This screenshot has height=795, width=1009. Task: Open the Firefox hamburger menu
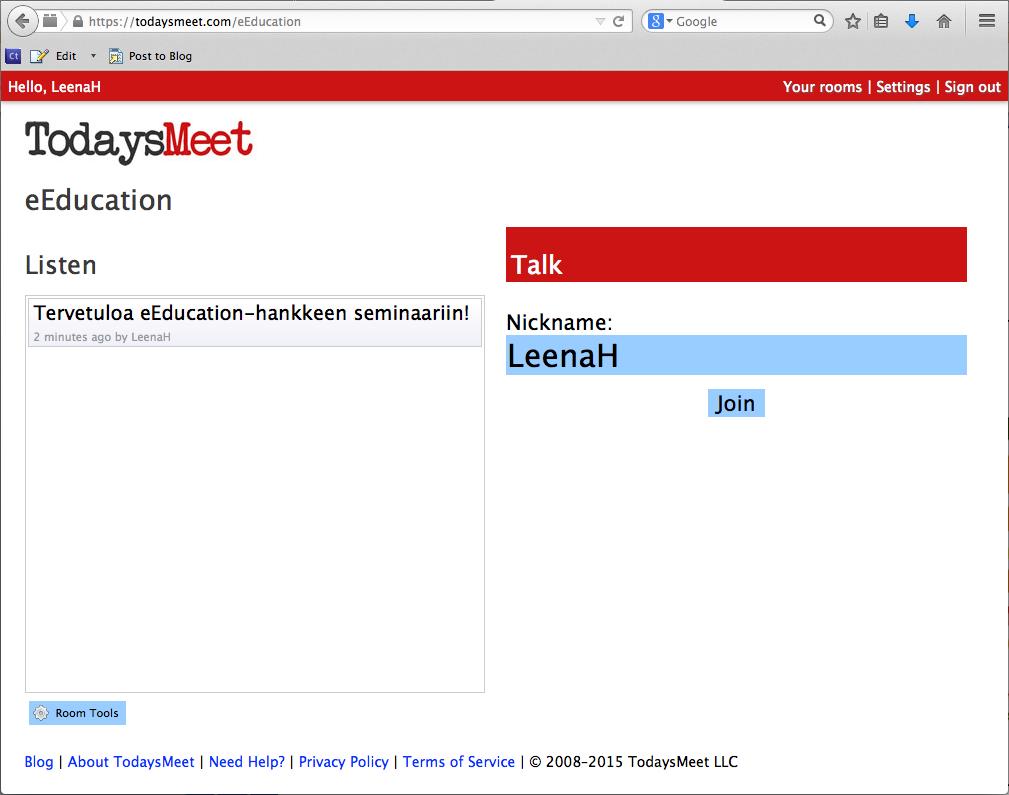pos(987,21)
